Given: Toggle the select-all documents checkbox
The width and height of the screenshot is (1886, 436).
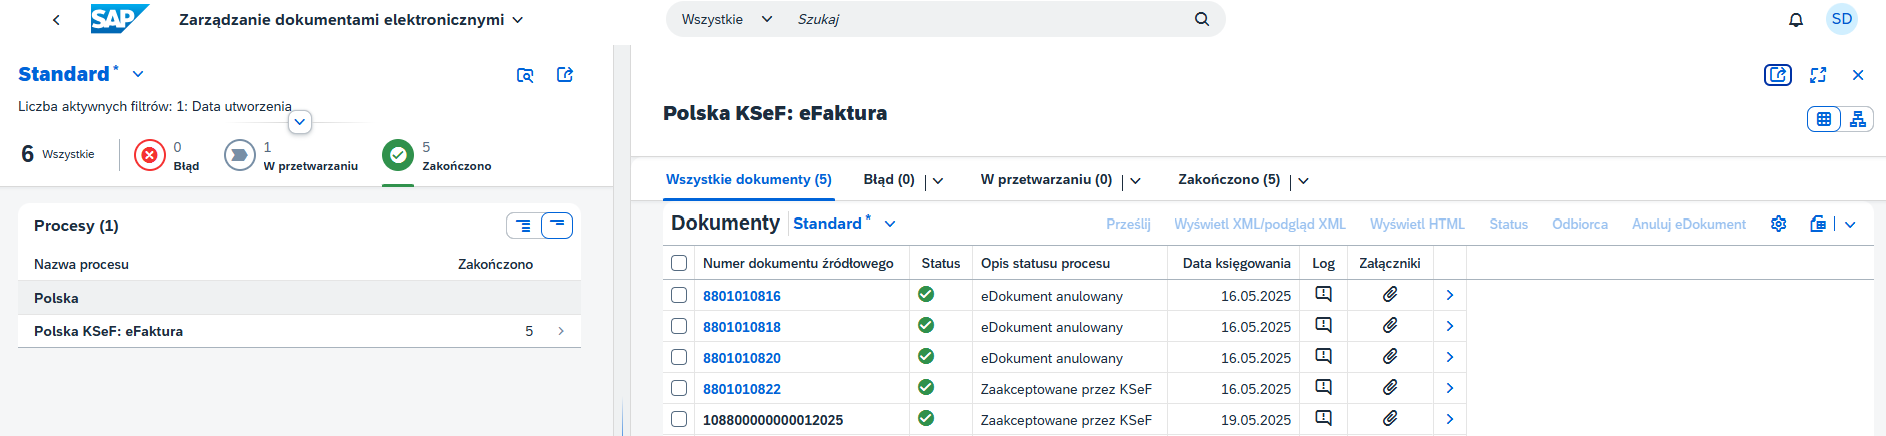Looking at the screenshot, I should 679,263.
